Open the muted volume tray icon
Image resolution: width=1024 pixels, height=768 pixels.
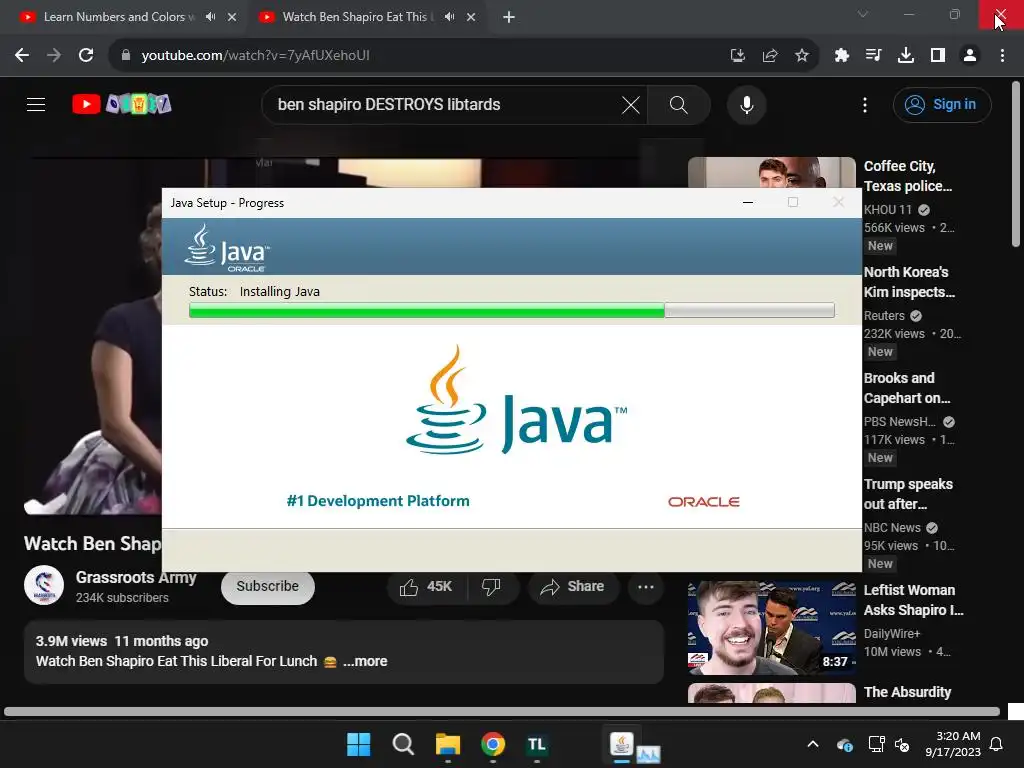902,744
